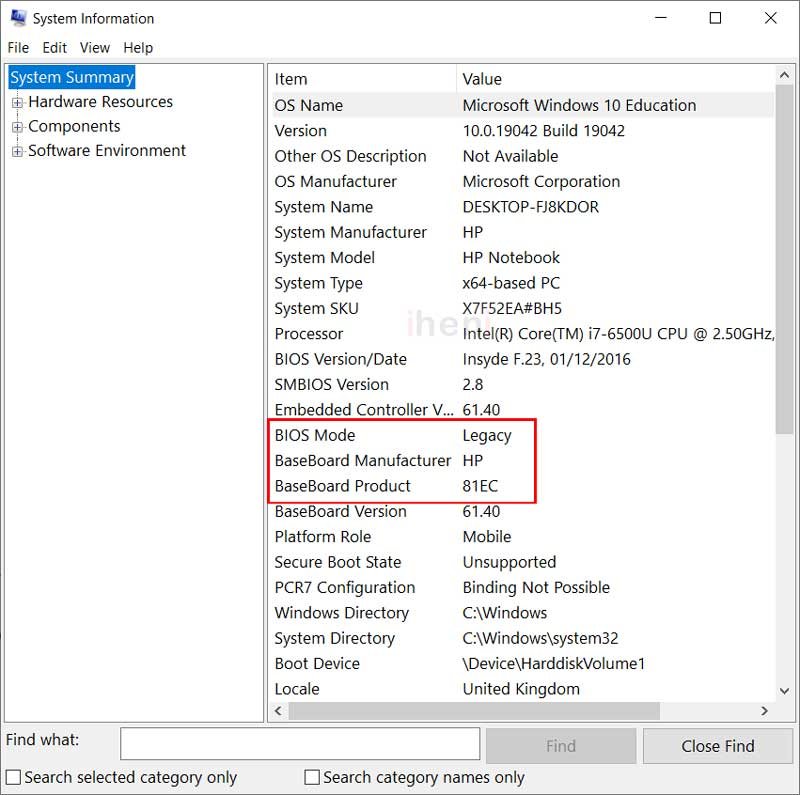Select the BaseBoard Manufacturer row
The image size is (800, 795).
521,461
